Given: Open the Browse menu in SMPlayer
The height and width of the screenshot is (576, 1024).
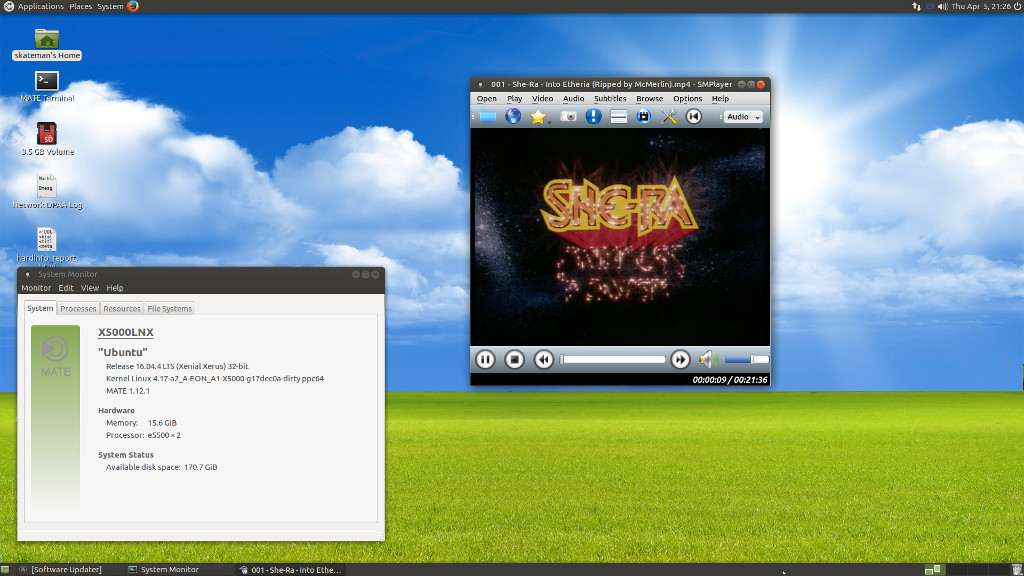Looking at the screenshot, I should (649, 99).
